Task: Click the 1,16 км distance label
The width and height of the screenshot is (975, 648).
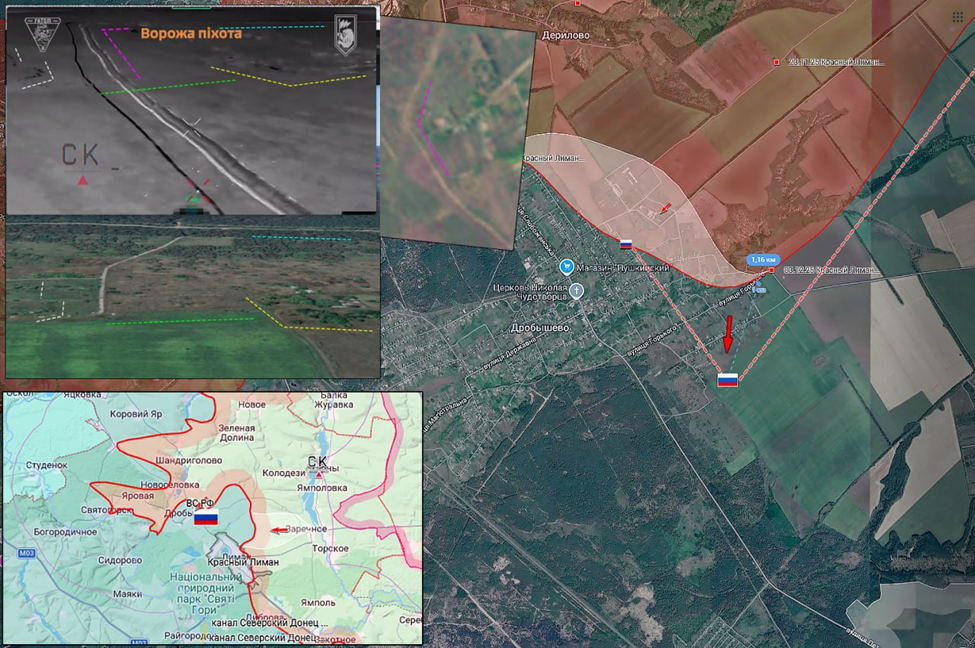Action: (763, 260)
